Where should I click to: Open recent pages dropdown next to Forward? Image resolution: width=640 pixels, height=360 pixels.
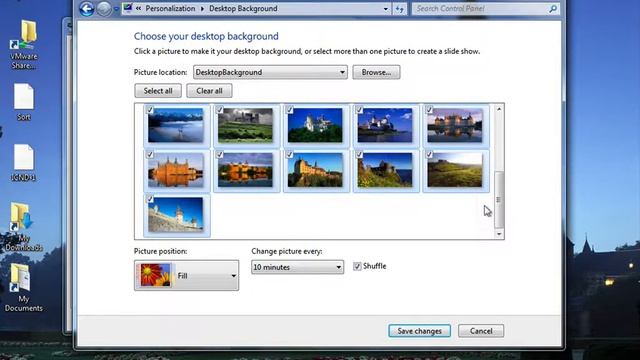click(x=116, y=9)
